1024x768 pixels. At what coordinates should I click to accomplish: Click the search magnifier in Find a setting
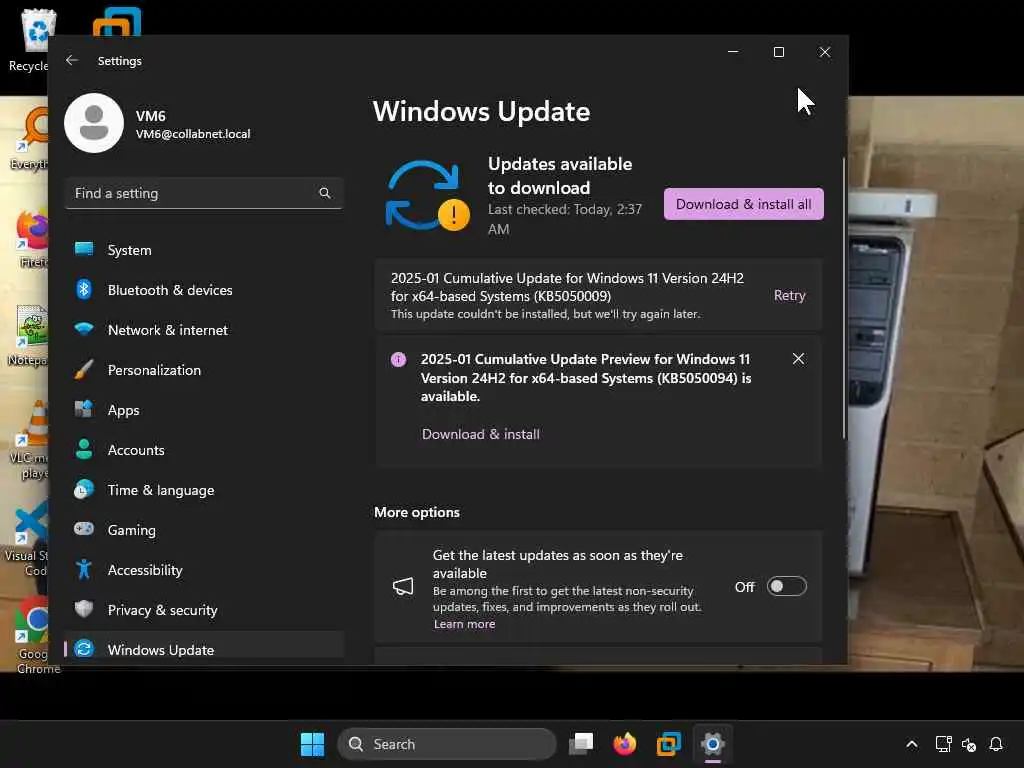pyautogui.click(x=325, y=193)
